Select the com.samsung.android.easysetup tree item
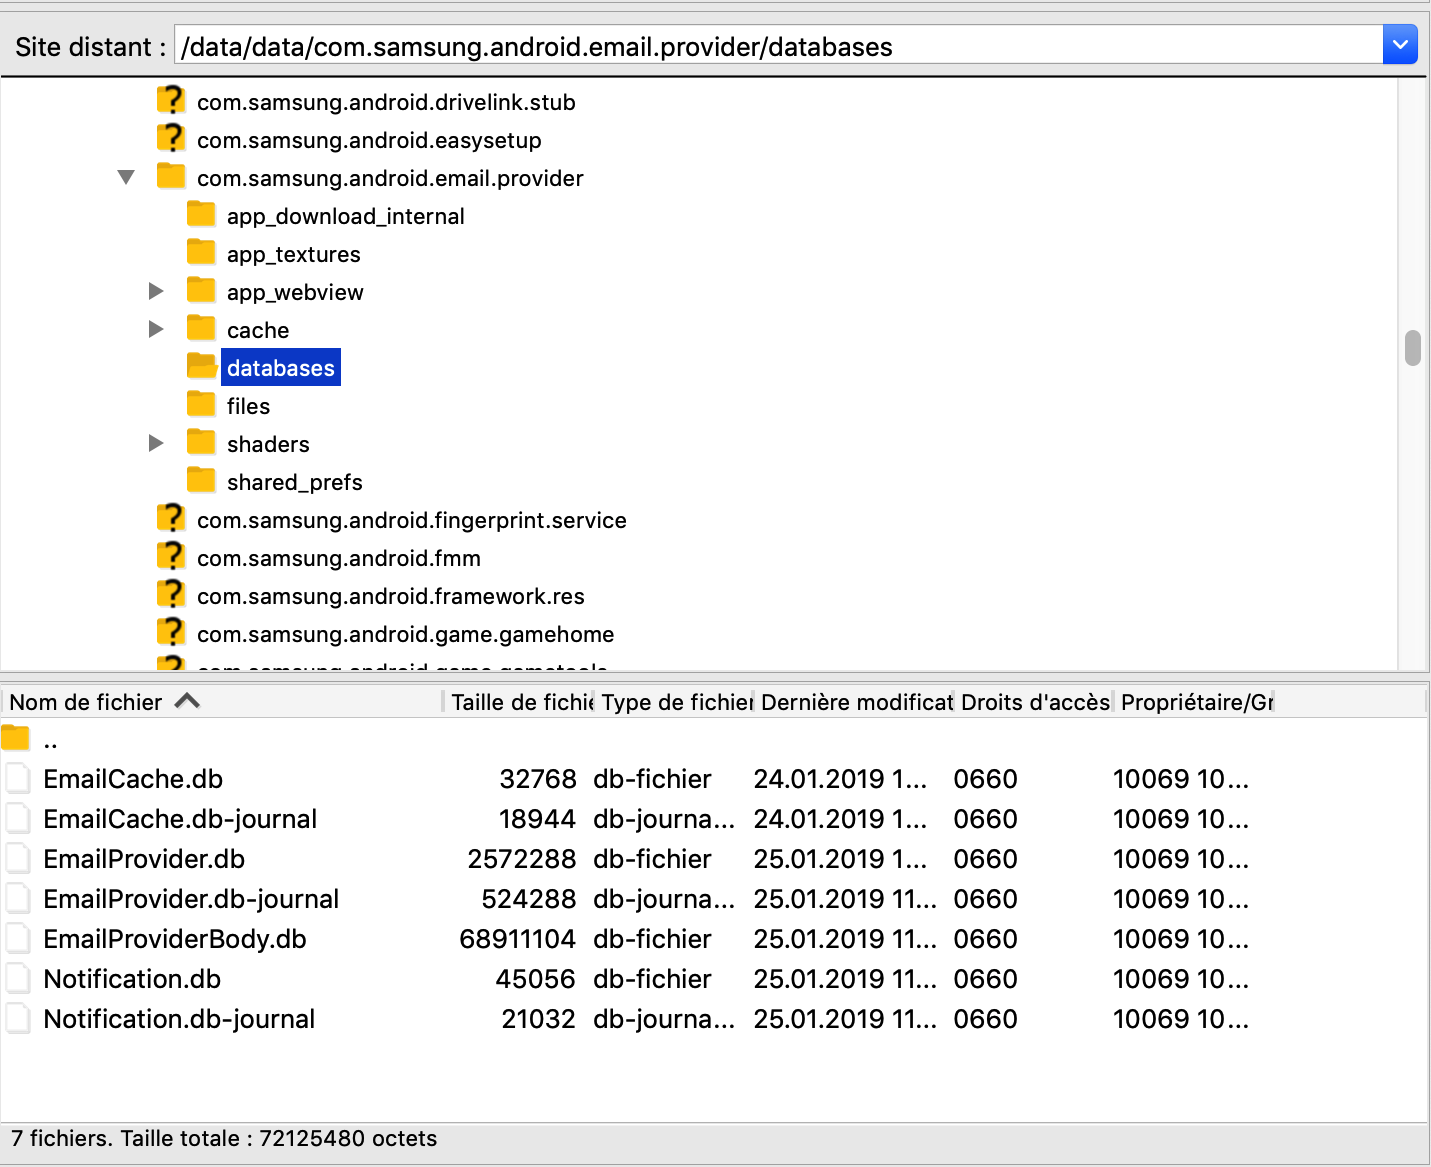1431x1167 pixels. (x=369, y=140)
